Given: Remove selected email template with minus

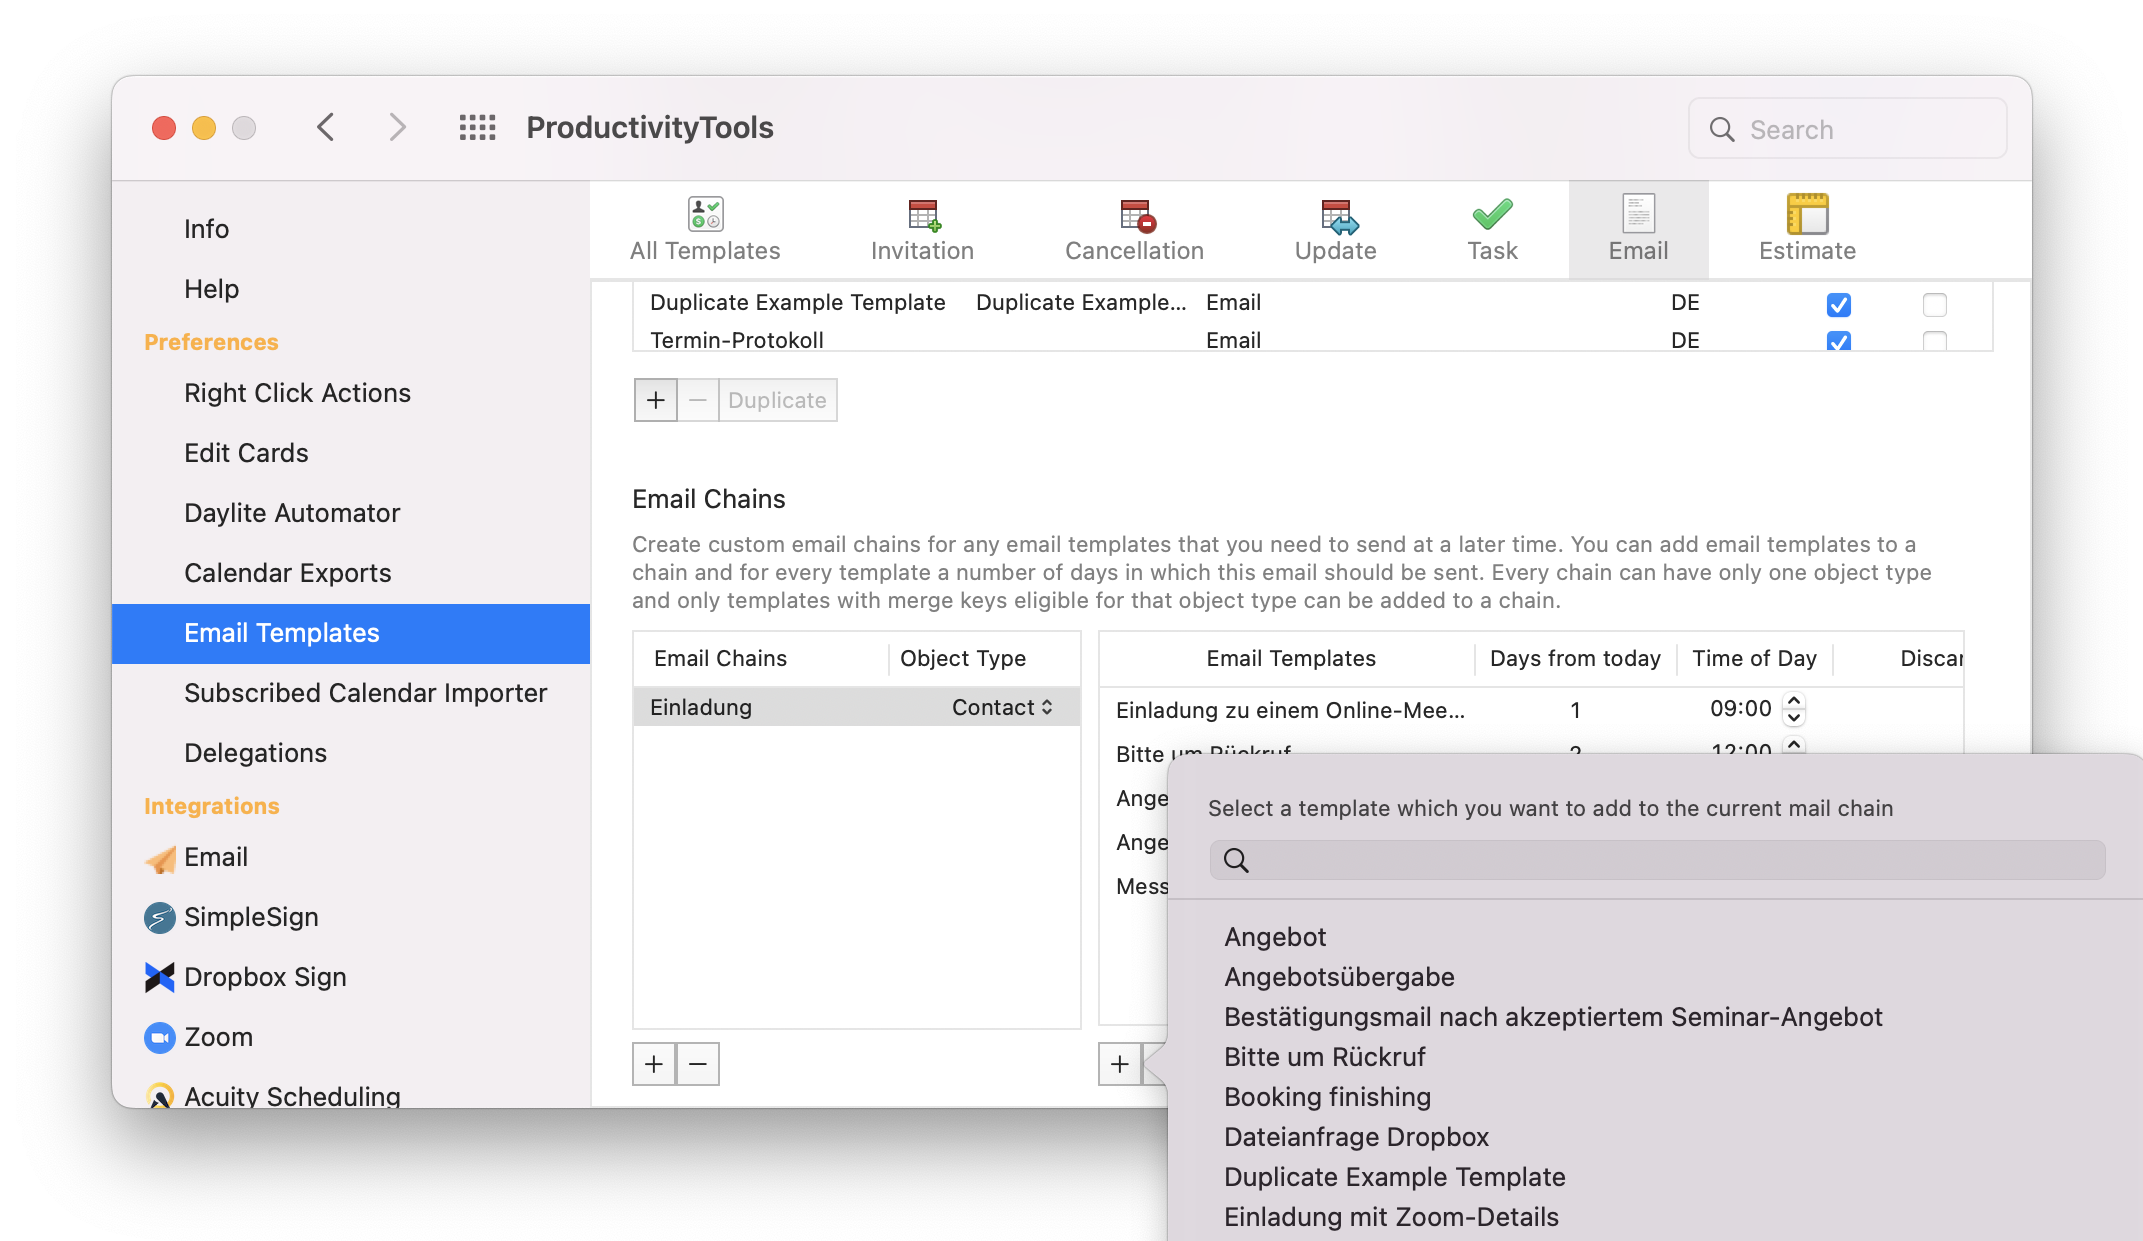Looking at the screenshot, I should pos(698,400).
